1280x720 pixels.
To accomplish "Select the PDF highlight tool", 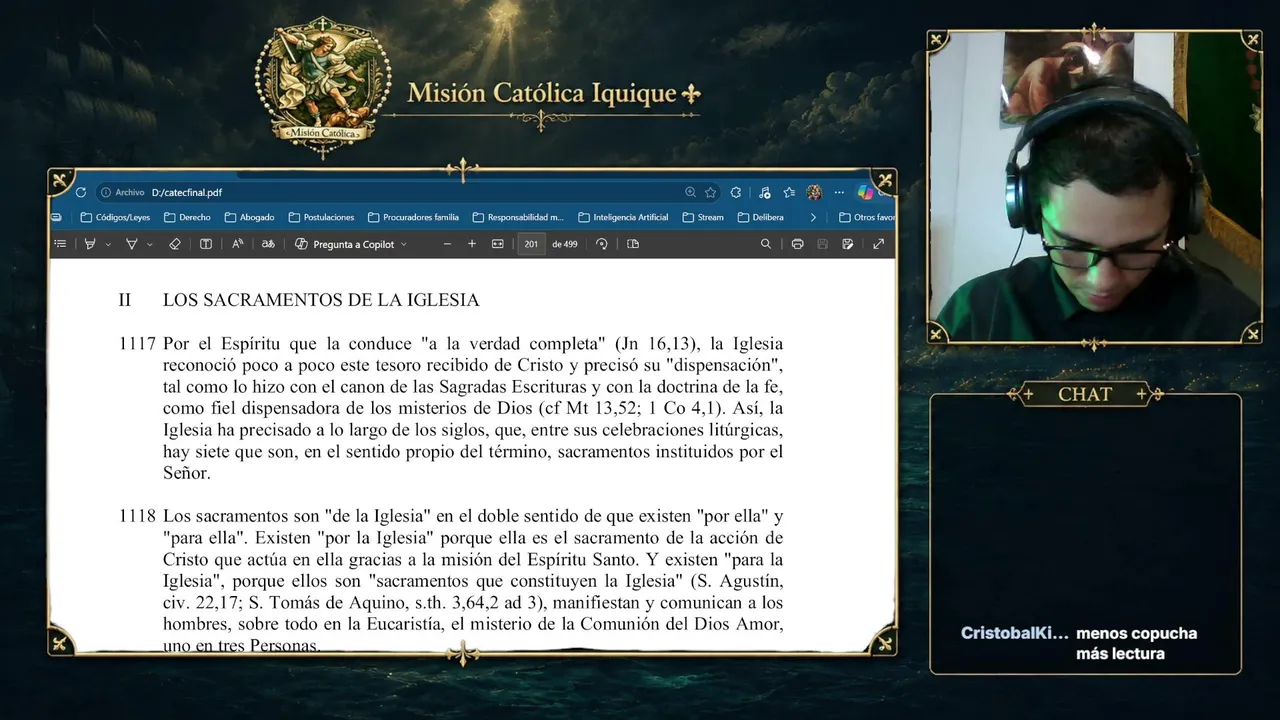I will 90,244.
